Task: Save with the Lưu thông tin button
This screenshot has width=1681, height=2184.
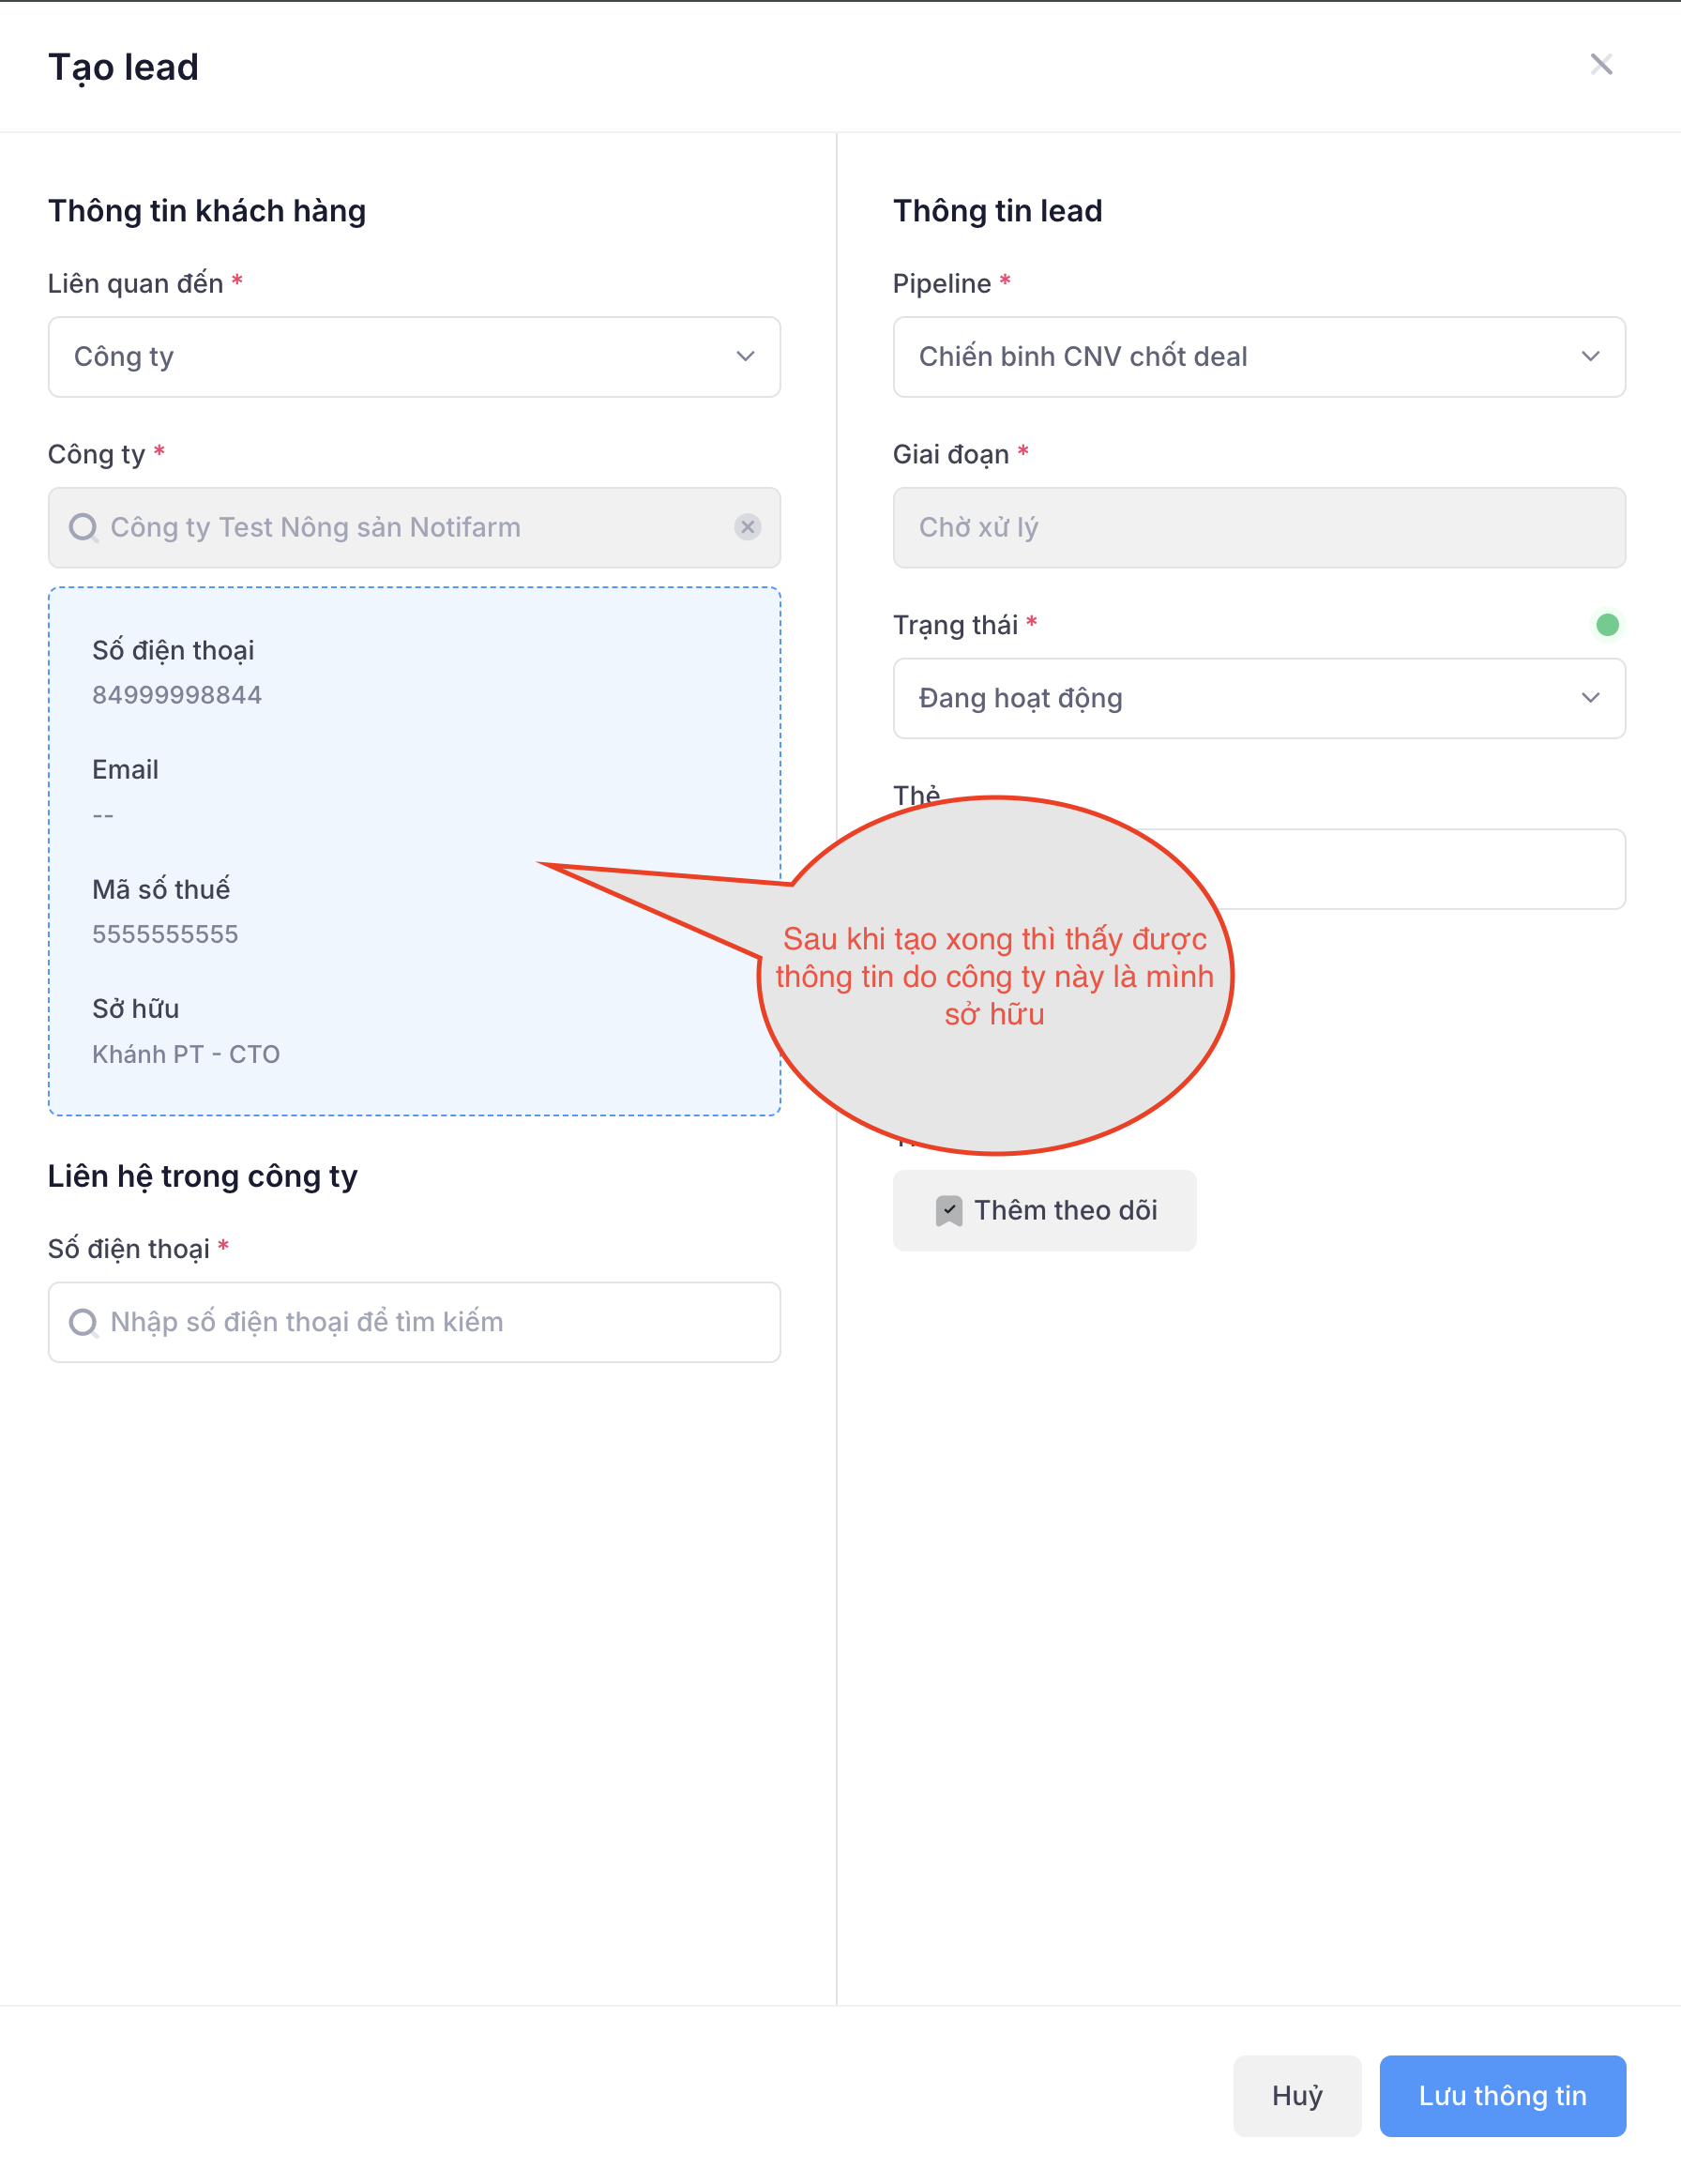Action: (1502, 2095)
